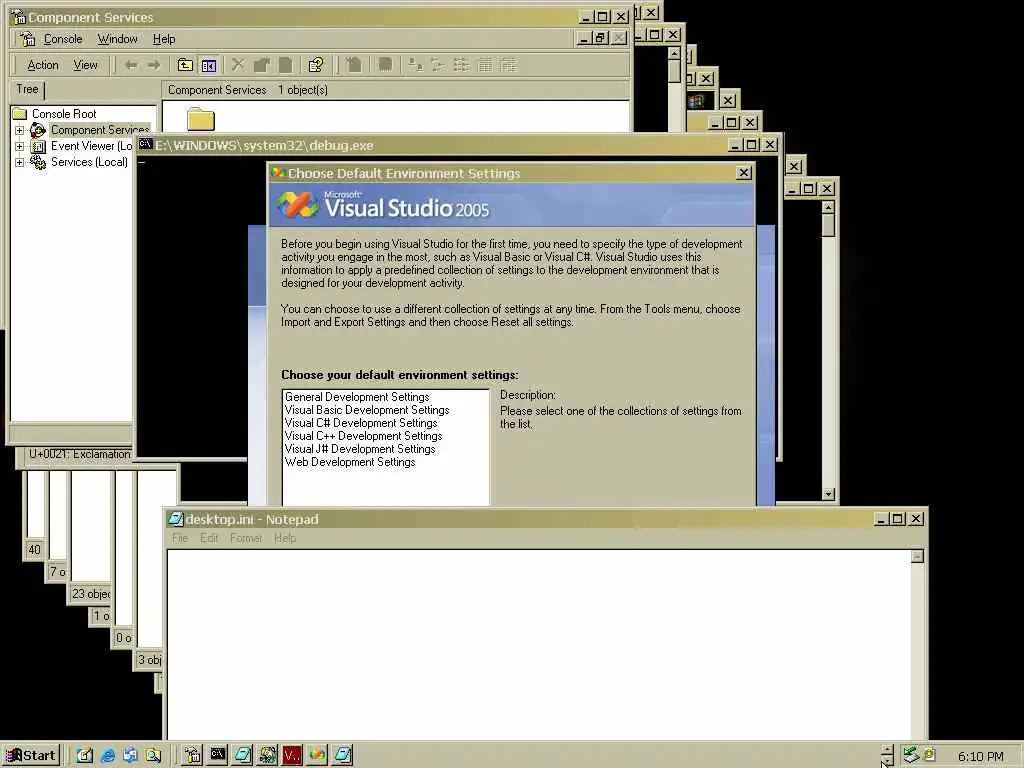Open Action menu

tap(42, 65)
